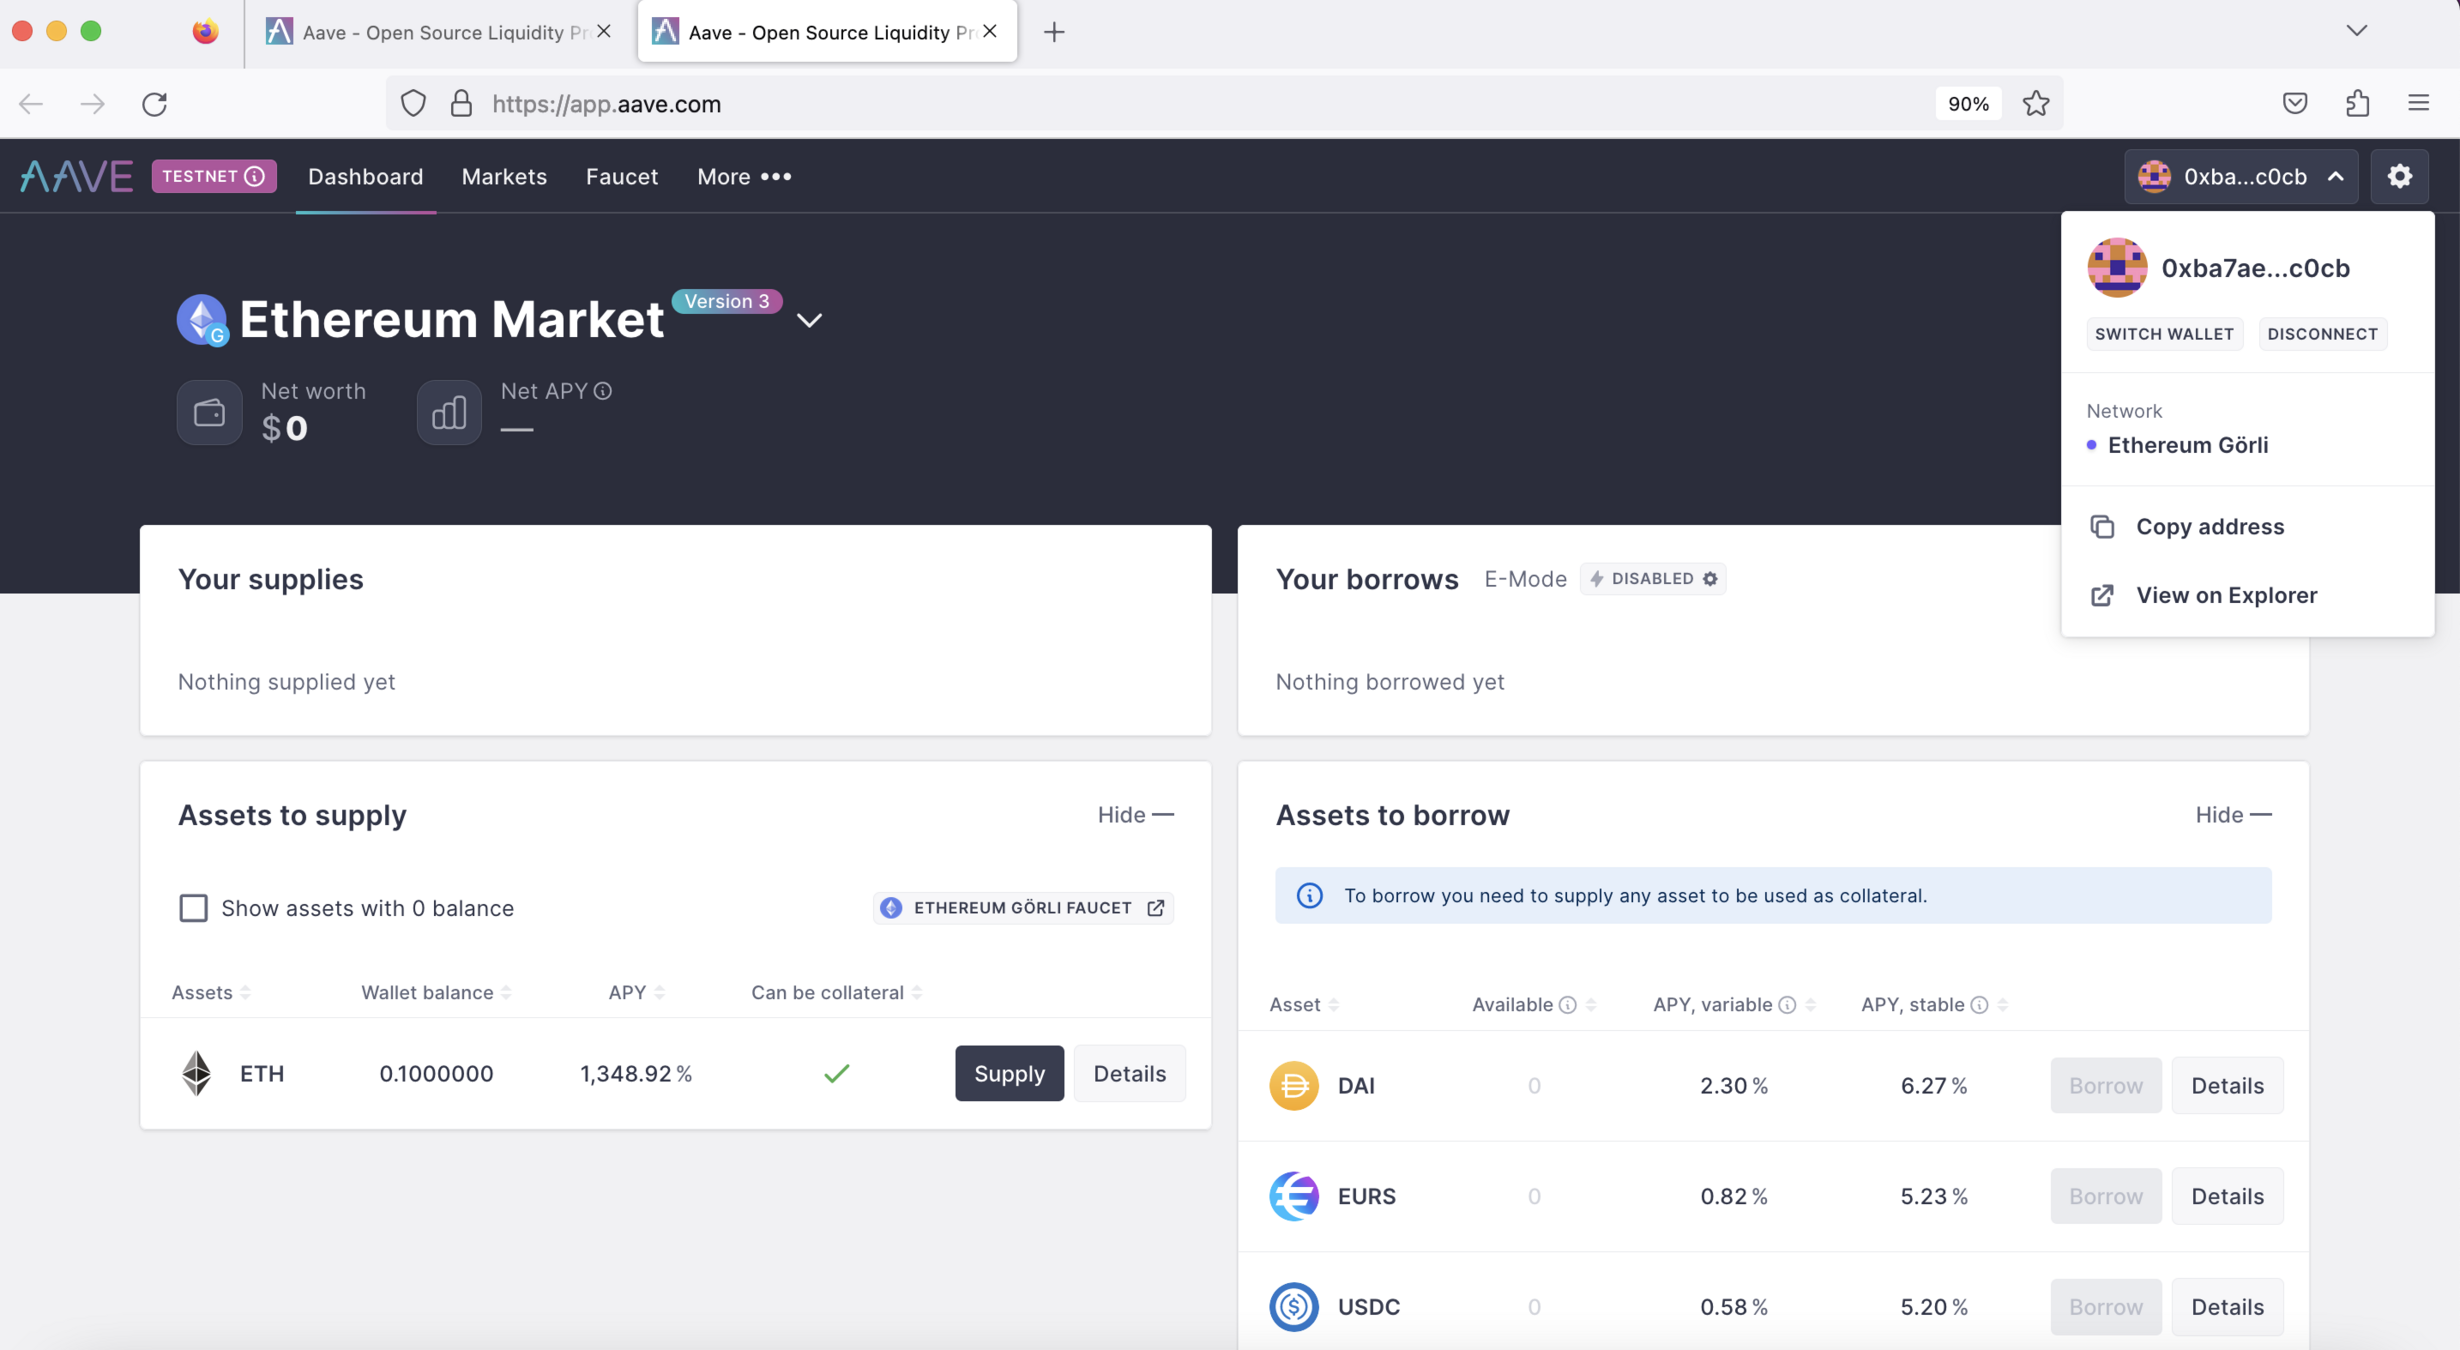2460x1350 pixels.
Task: Bookmark page with star icon
Action: [x=2036, y=103]
